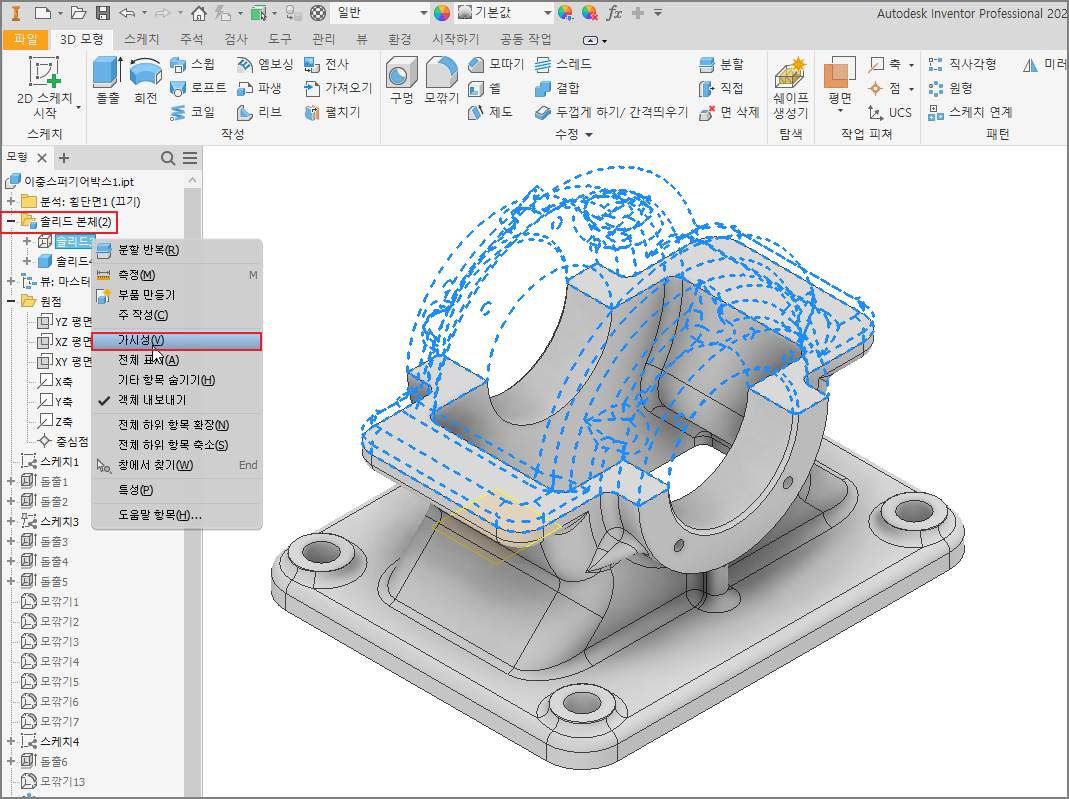The height and width of the screenshot is (799, 1069).
Task: Click the Save icon in quick access toolbar
Action: (x=102, y=13)
